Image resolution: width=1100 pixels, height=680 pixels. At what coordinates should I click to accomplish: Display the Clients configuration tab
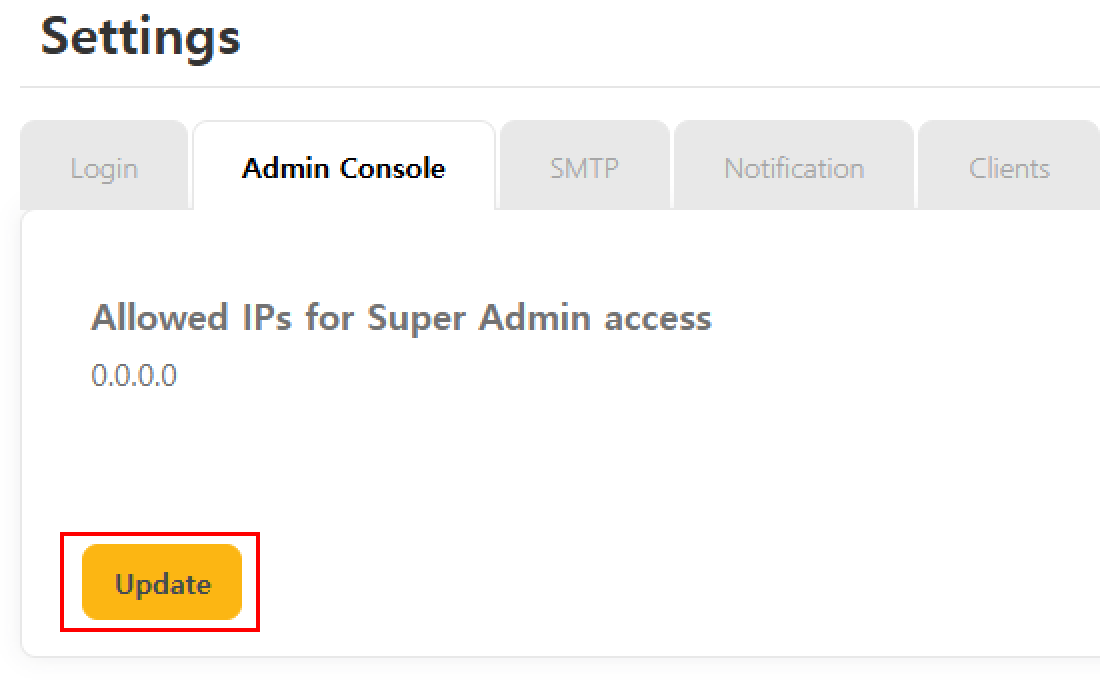(1008, 168)
